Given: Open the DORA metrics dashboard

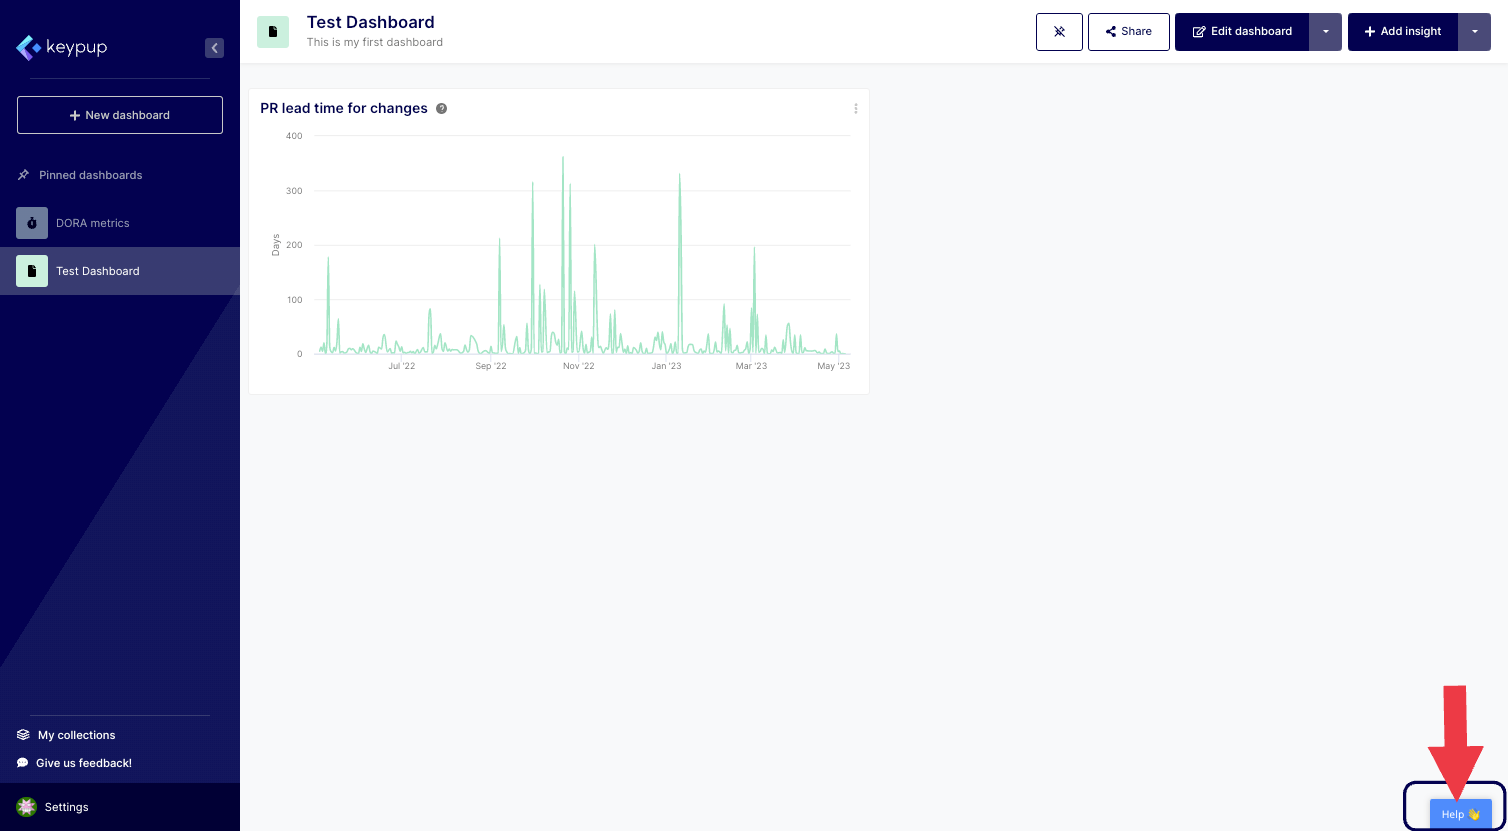Looking at the screenshot, I should [92, 223].
